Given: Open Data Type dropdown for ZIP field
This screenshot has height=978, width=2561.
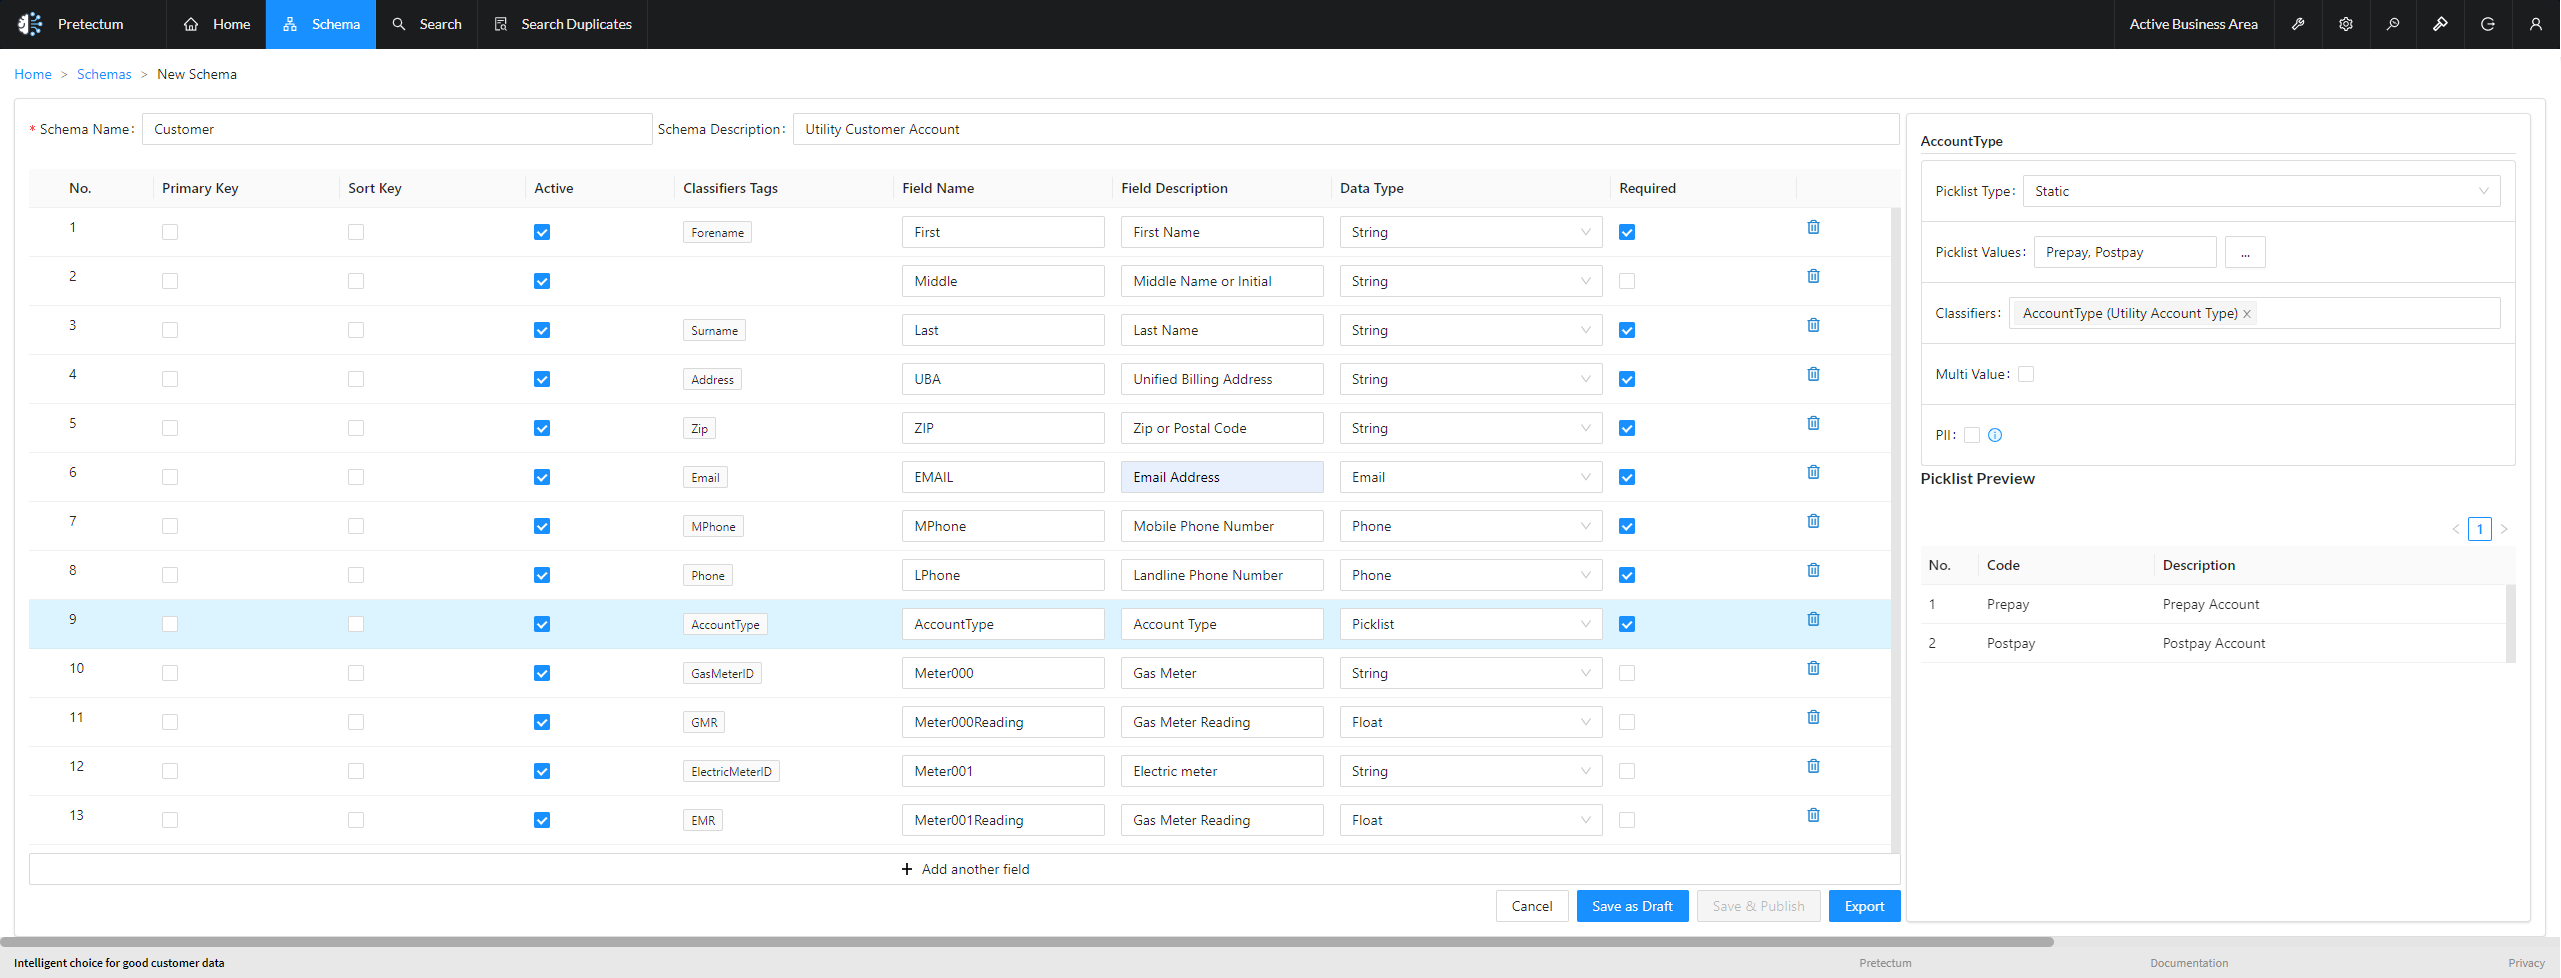Looking at the screenshot, I should pos(1471,428).
